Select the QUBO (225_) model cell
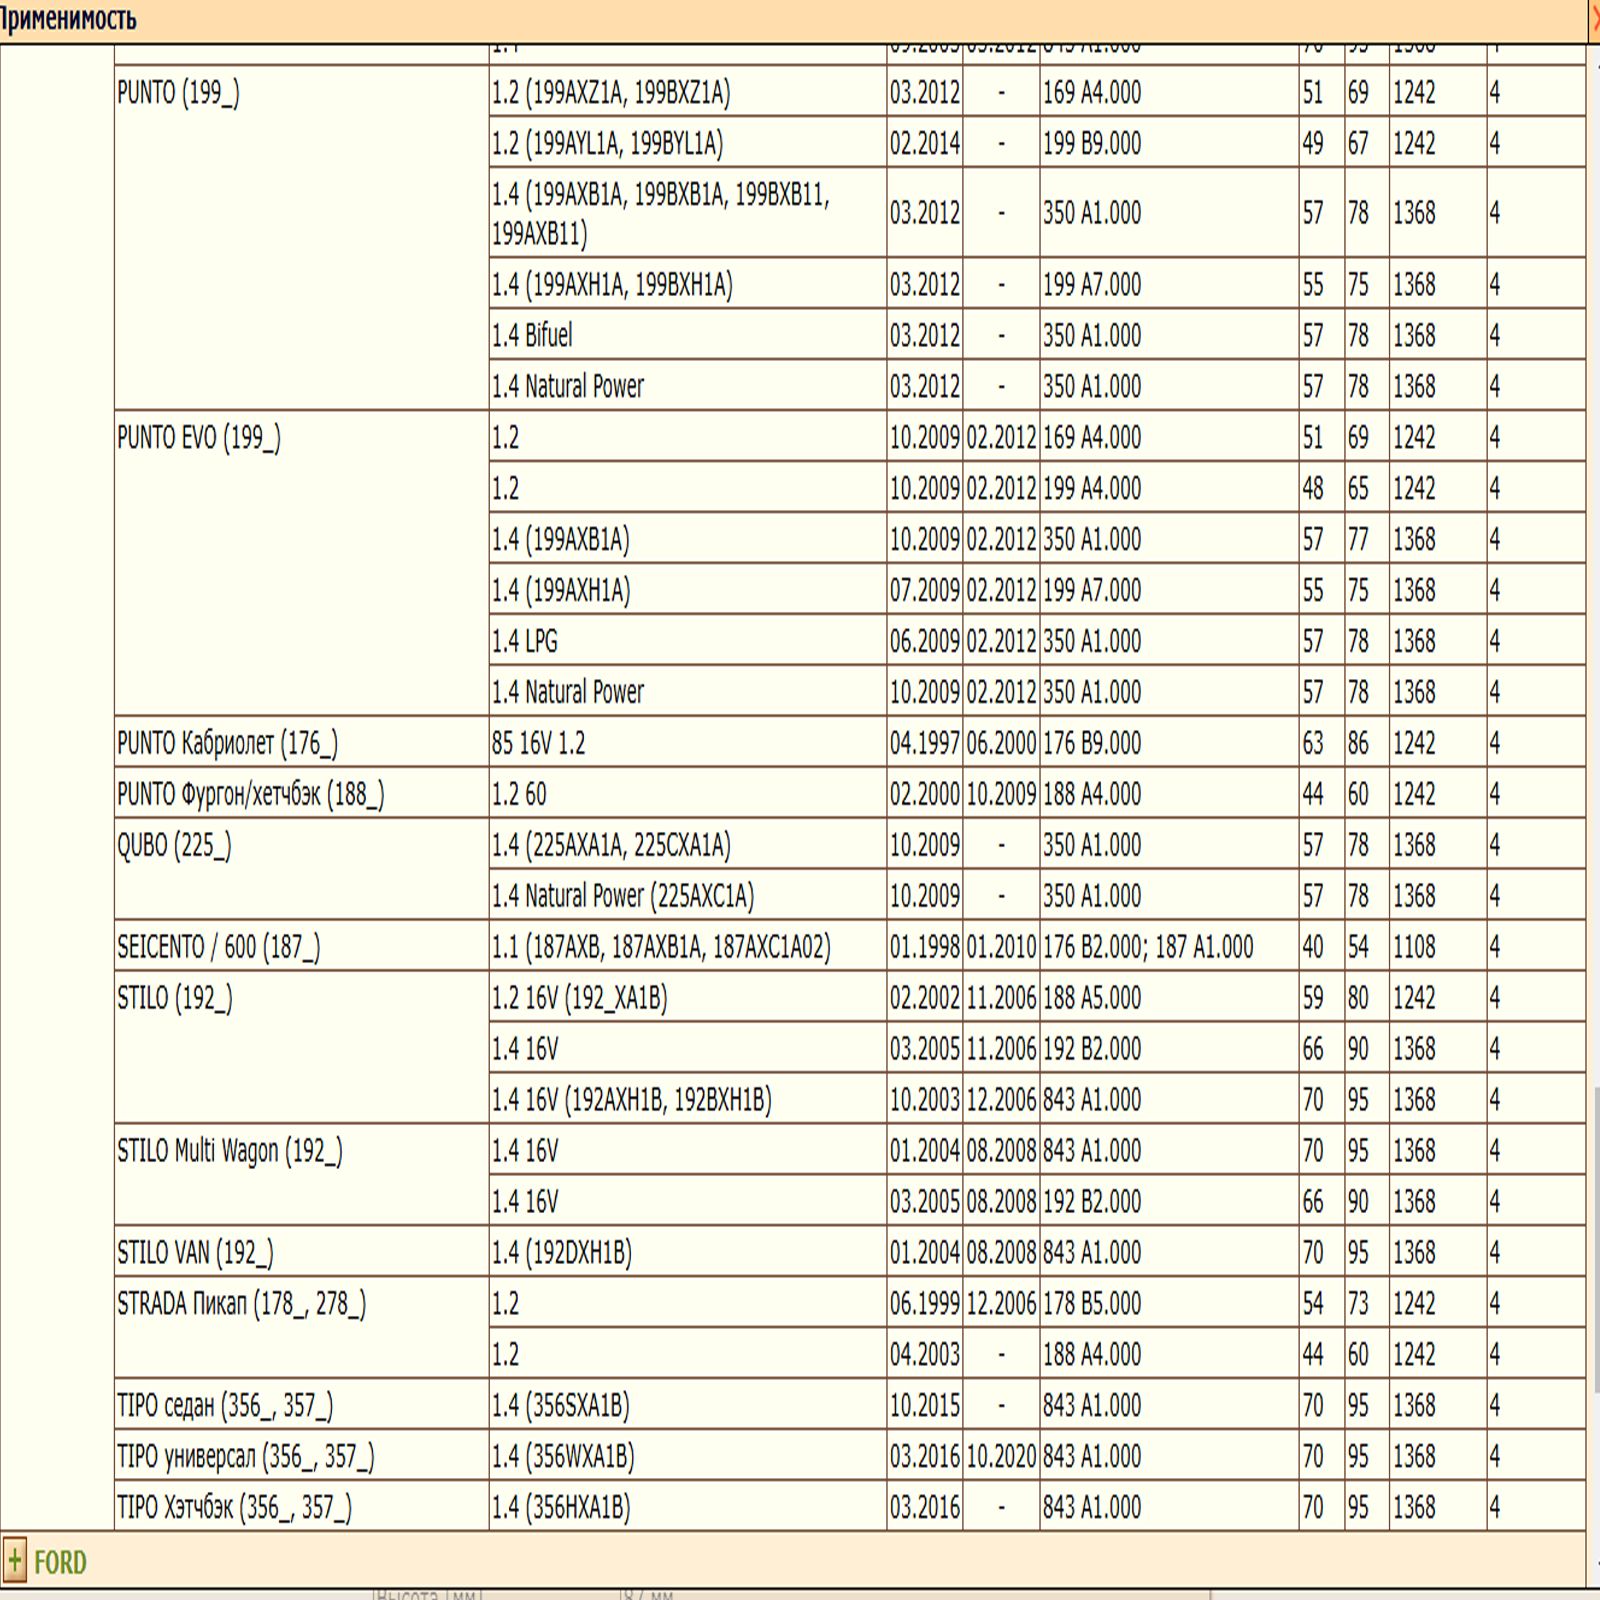Viewport: 1600px width, 1600px height. [x=174, y=846]
